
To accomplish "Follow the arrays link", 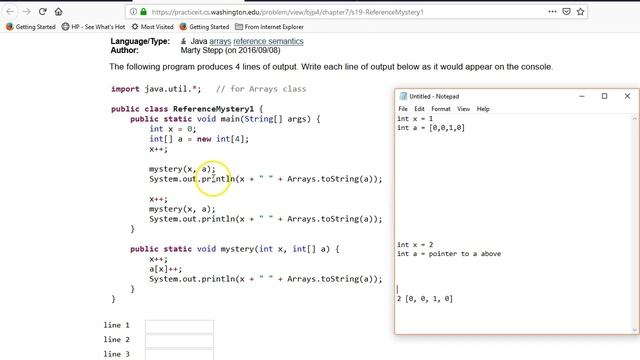I will [x=220, y=41].
